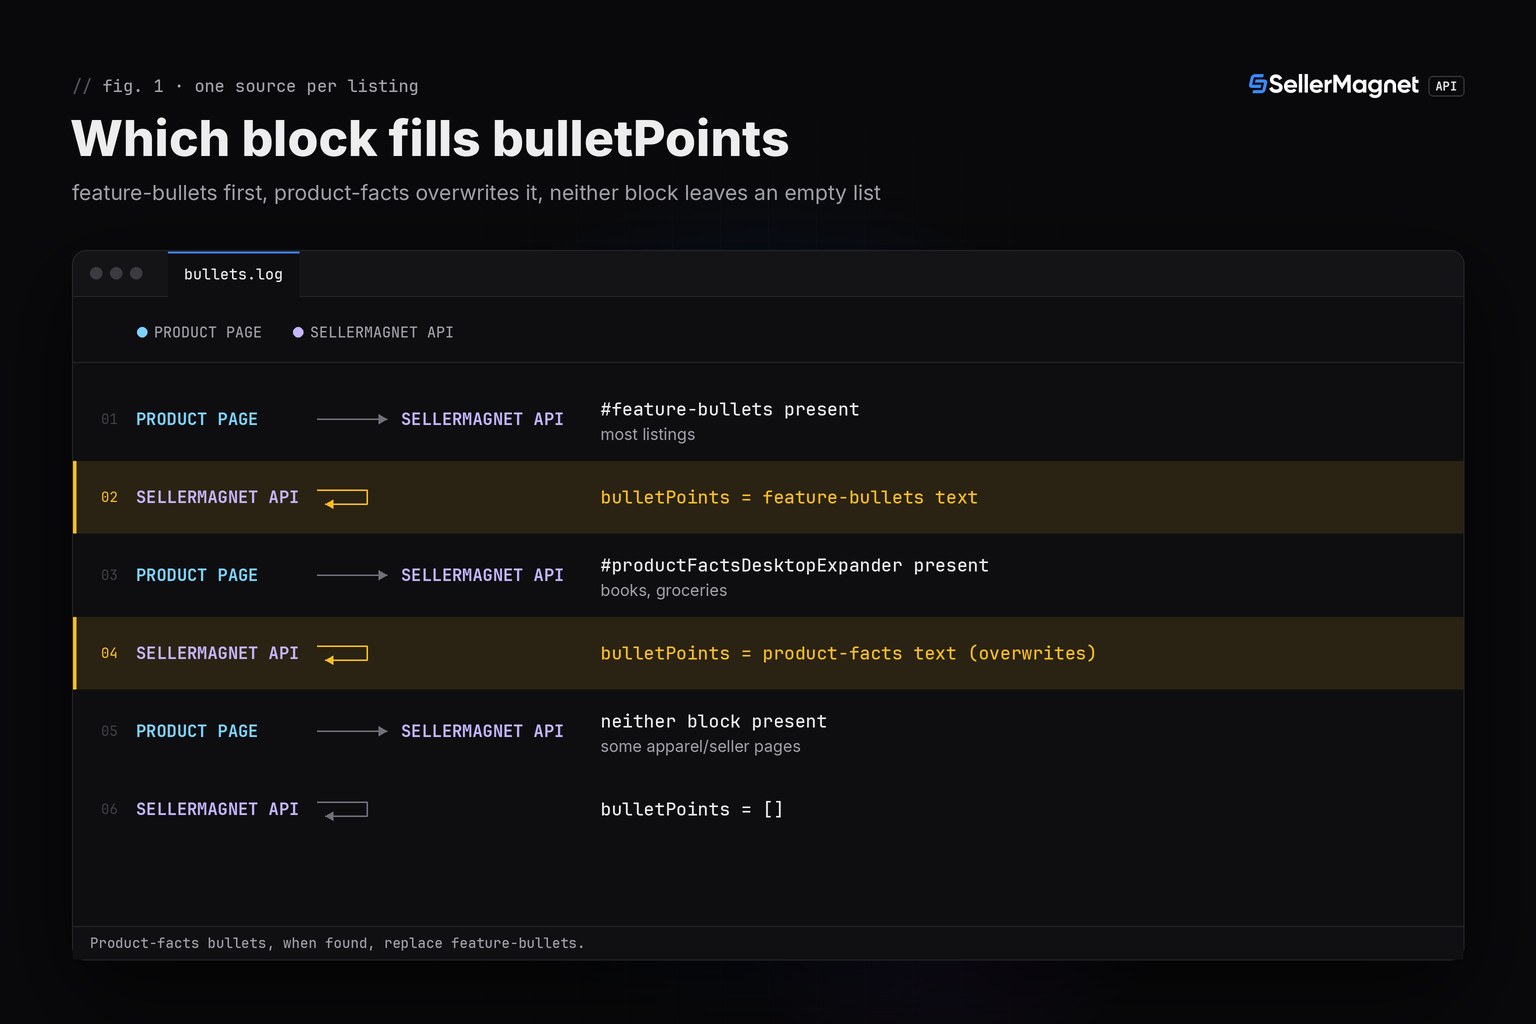Click the subtitle starting 'feature-bullets first'
This screenshot has height=1024, width=1536.
476,193
